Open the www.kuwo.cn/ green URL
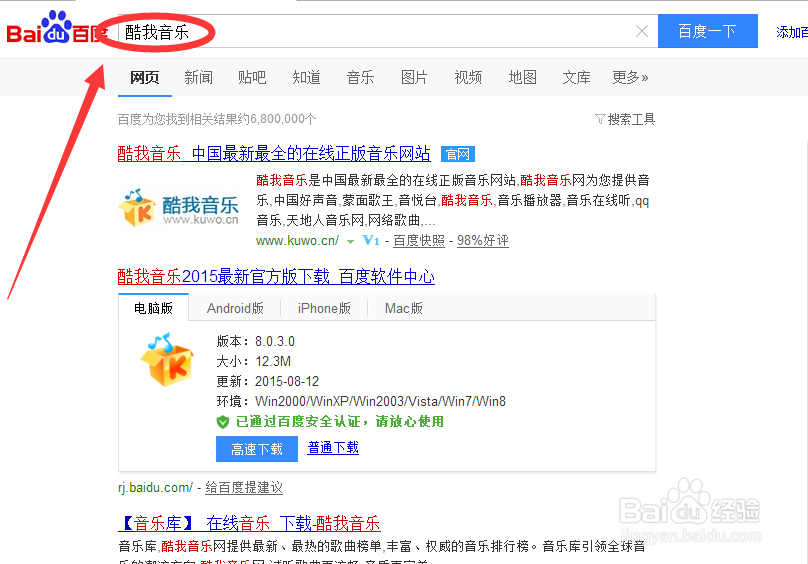 click(297, 241)
